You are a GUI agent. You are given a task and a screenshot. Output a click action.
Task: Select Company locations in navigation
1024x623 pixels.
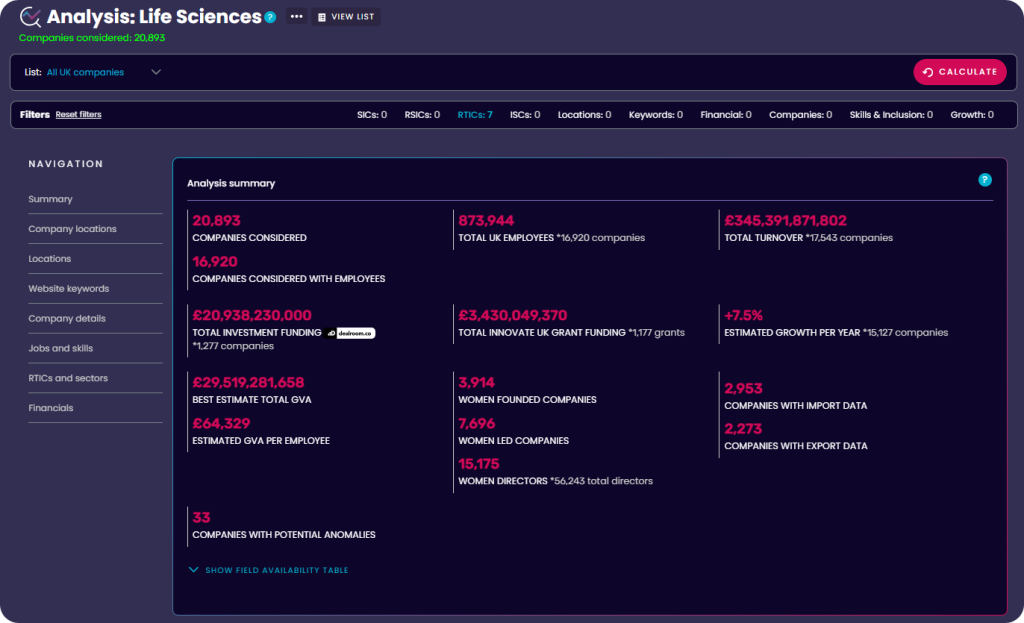pyautogui.click(x=72, y=229)
